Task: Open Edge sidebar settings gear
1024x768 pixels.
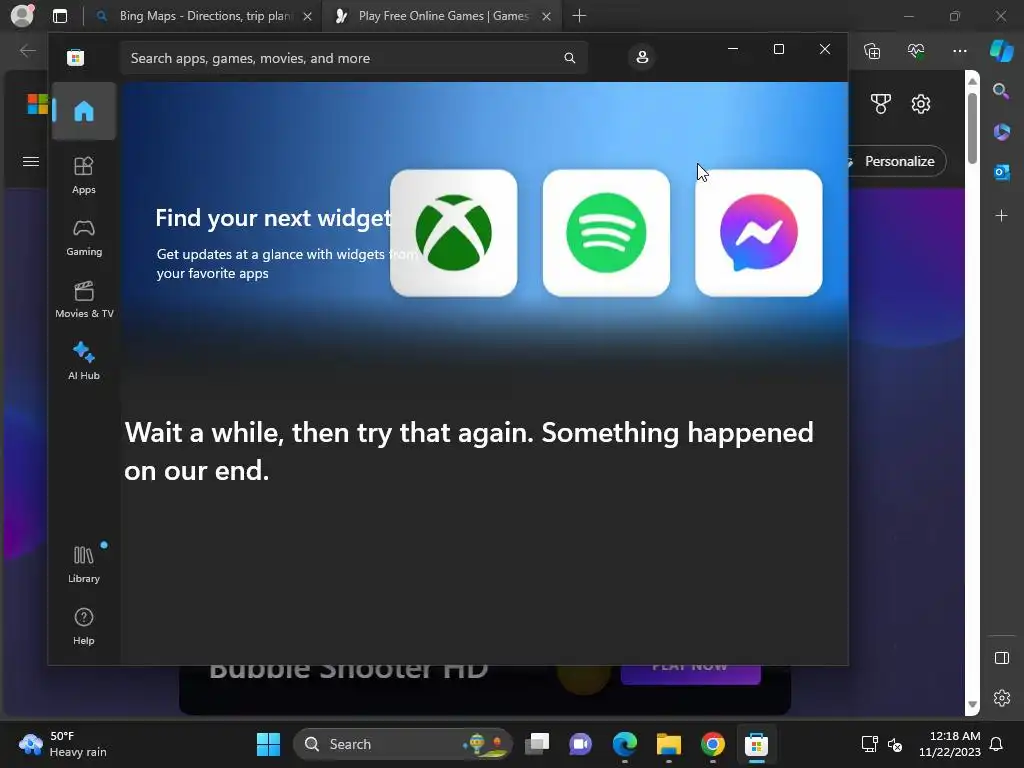Action: pyautogui.click(x=1002, y=698)
